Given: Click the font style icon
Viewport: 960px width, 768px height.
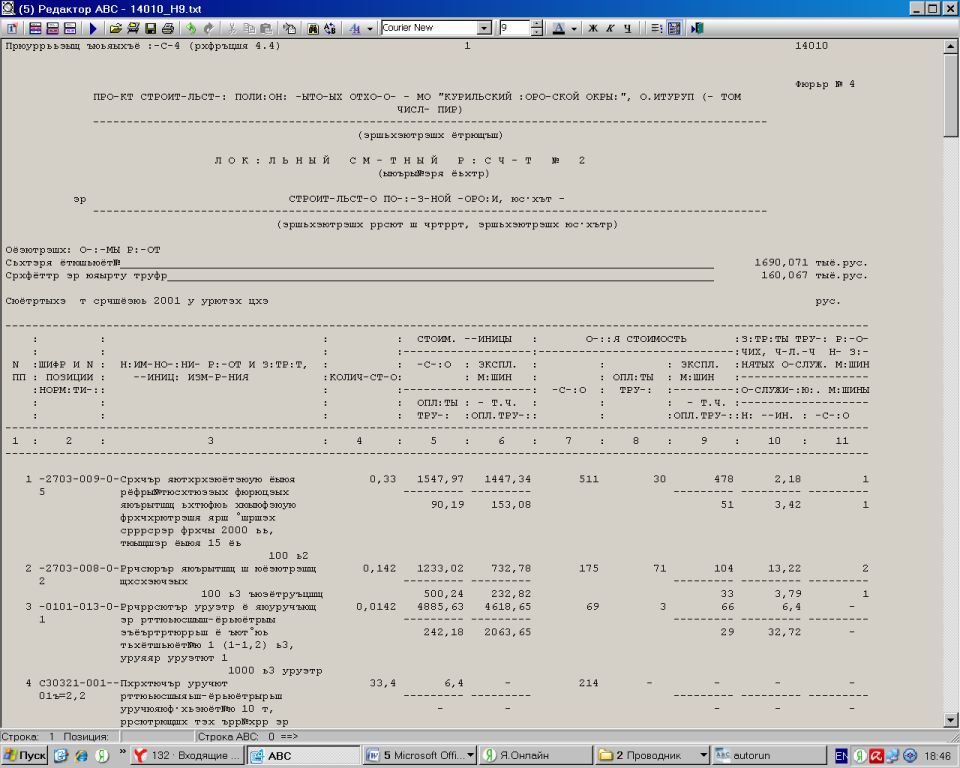Looking at the screenshot, I should pyautogui.click(x=355, y=28).
